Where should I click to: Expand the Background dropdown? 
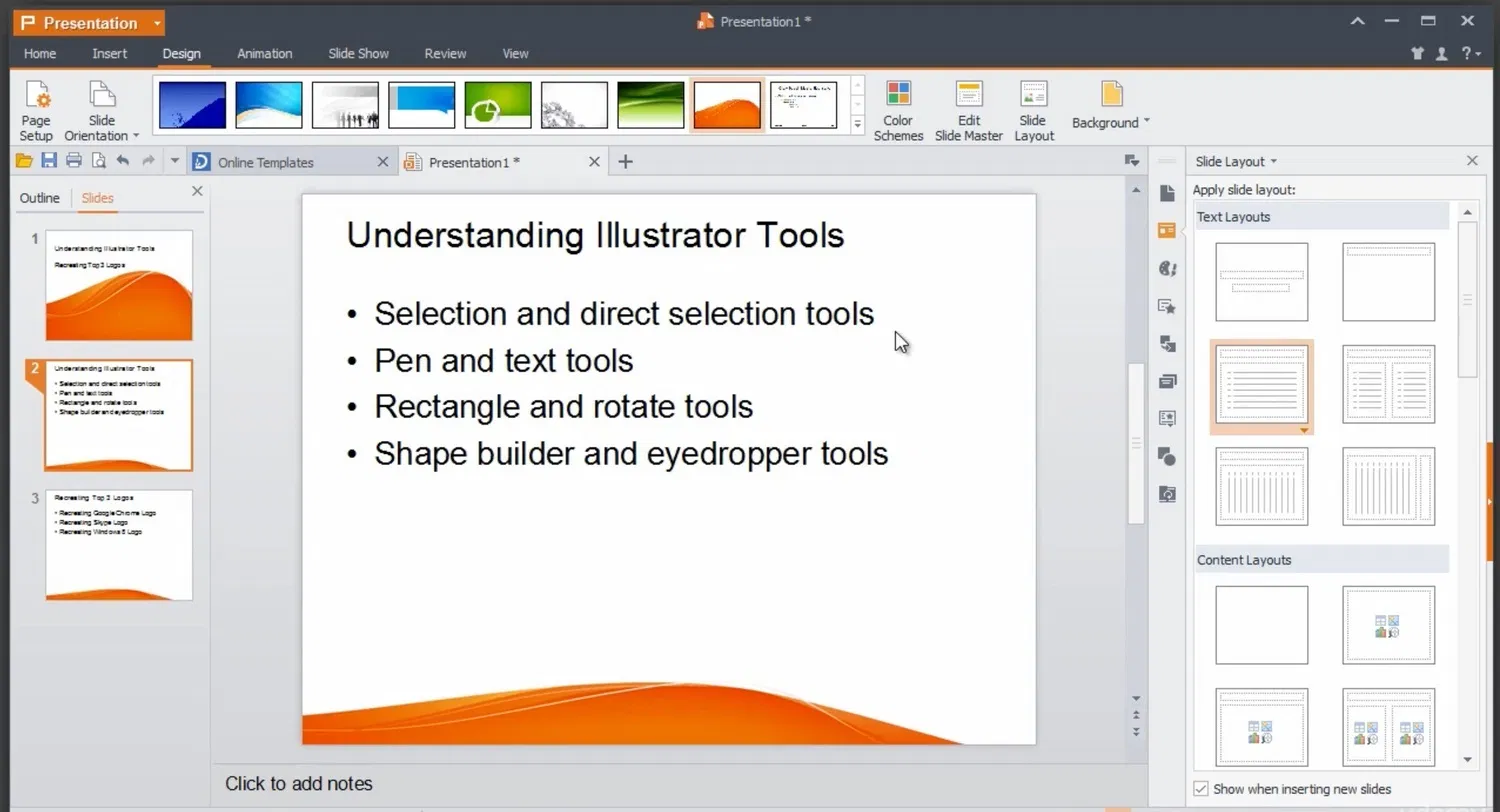click(x=1146, y=122)
